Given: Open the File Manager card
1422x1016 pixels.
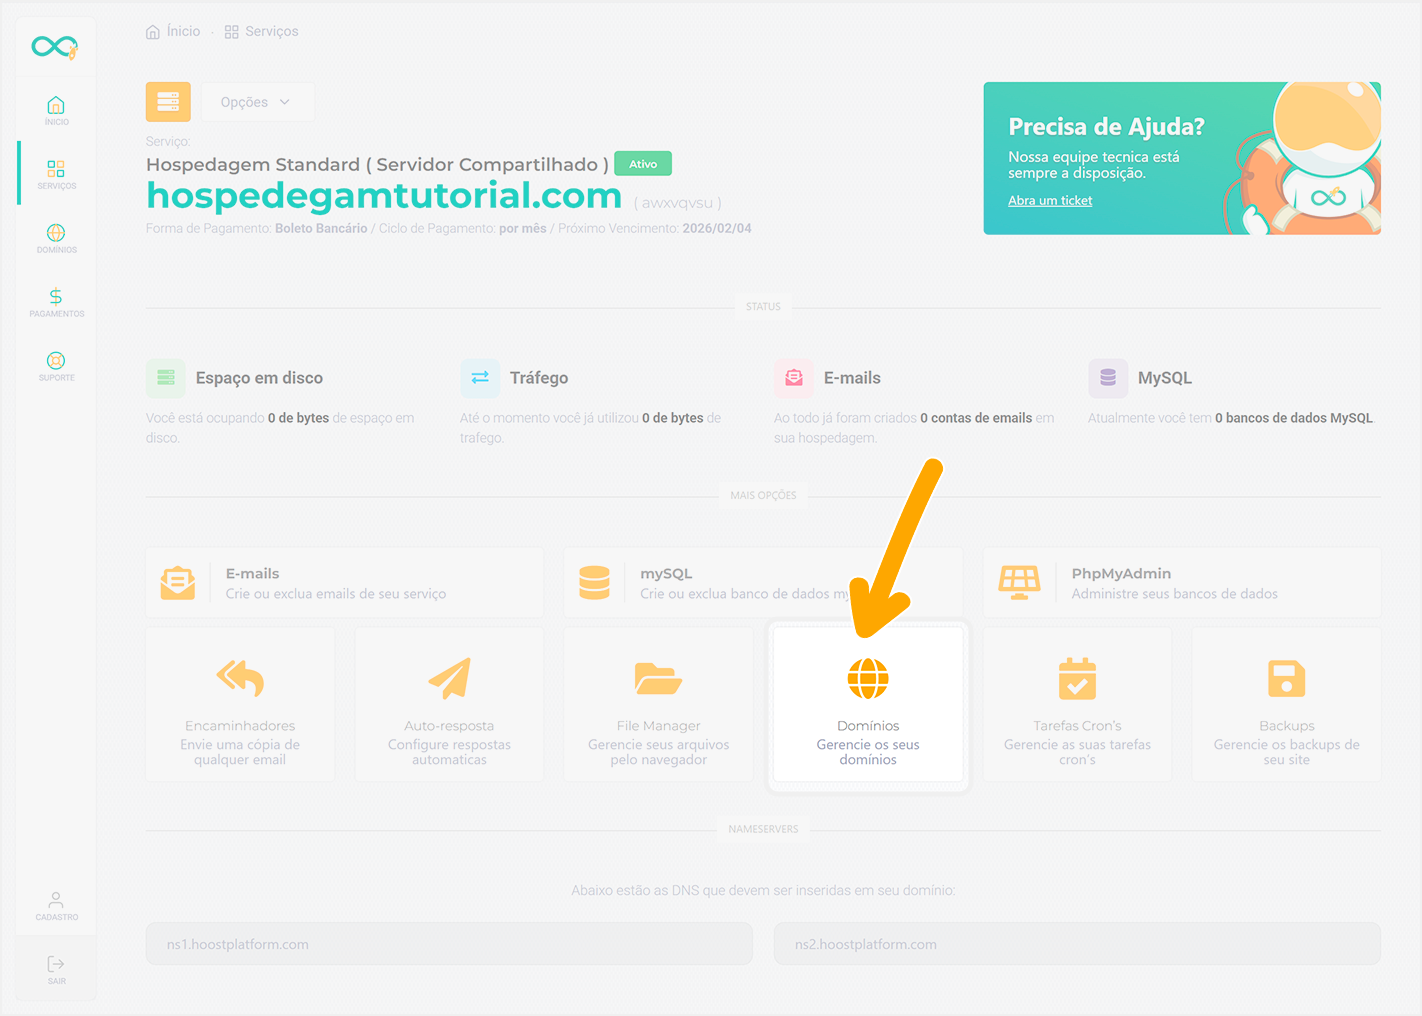Looking at the screenshot, I should coord(658,706).
